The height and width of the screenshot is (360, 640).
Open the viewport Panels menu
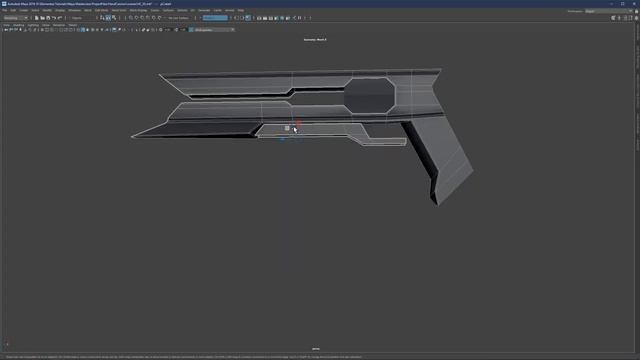[73, 25]
